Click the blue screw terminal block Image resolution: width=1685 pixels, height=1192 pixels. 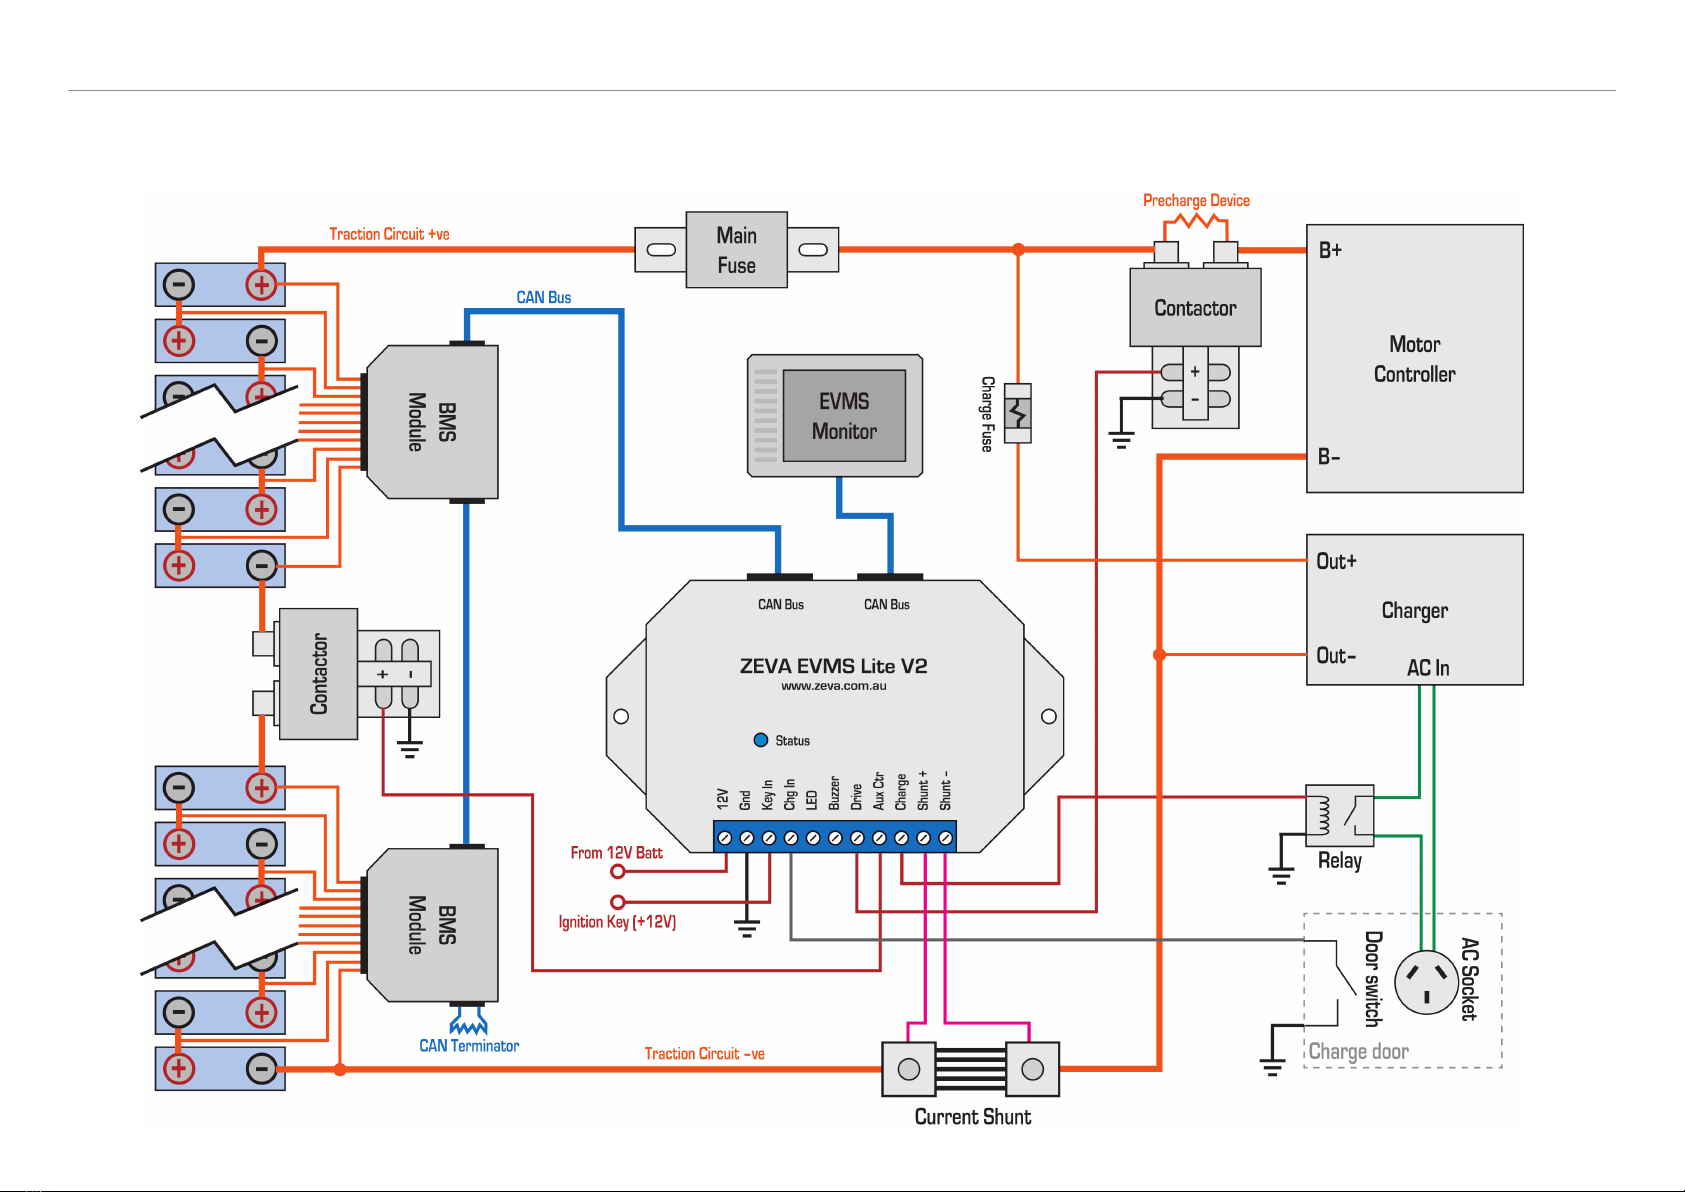pos(834,837)
